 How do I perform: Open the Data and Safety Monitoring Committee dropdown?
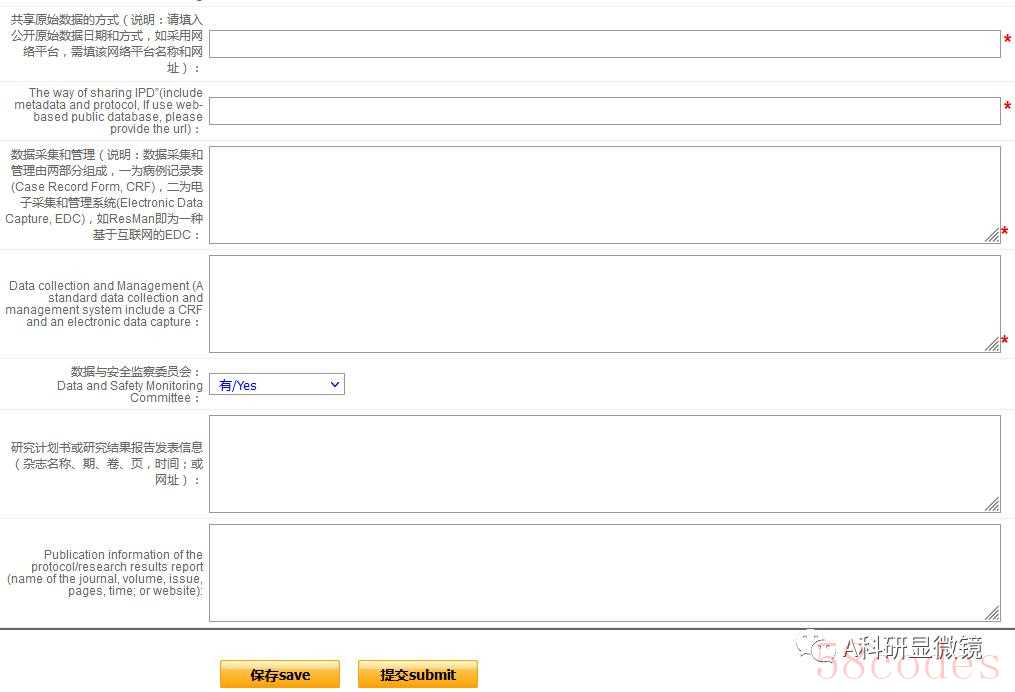click(277, 385)
